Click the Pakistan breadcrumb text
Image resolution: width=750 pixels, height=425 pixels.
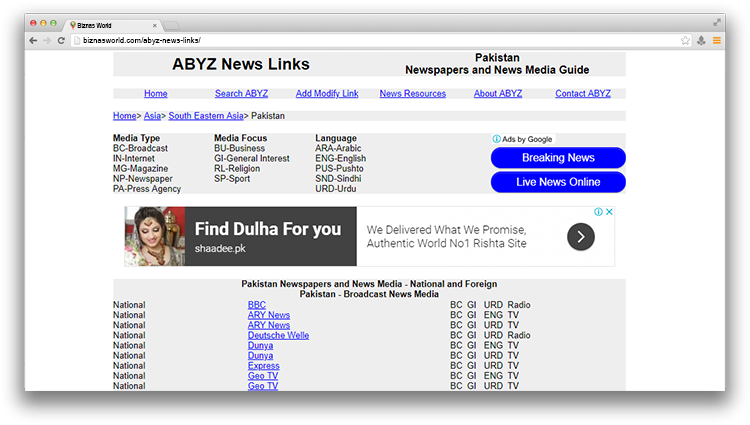268,116
